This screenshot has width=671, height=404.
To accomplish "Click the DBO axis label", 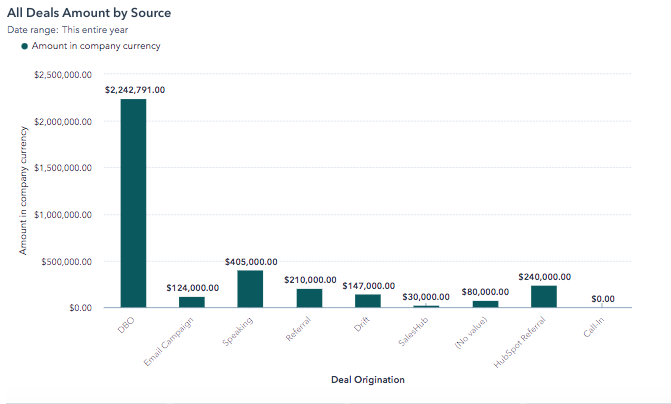I will [x=126, y=325].
